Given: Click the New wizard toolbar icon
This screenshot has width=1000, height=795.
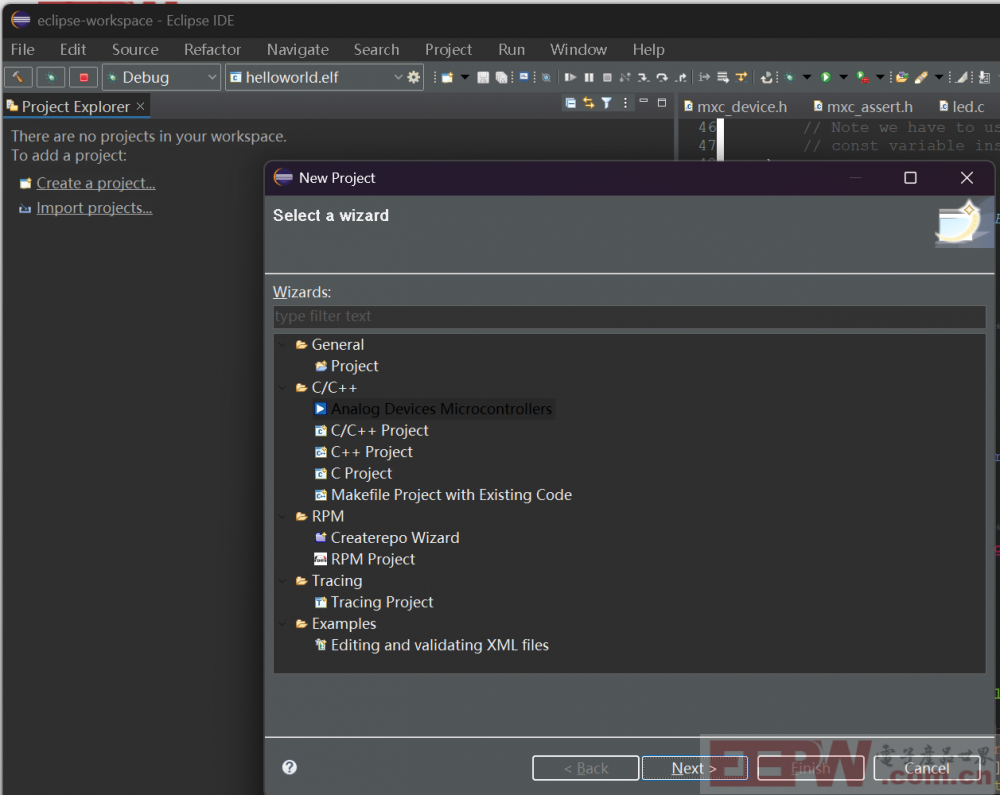Looking at the screenshot, I should pos(447,77).
